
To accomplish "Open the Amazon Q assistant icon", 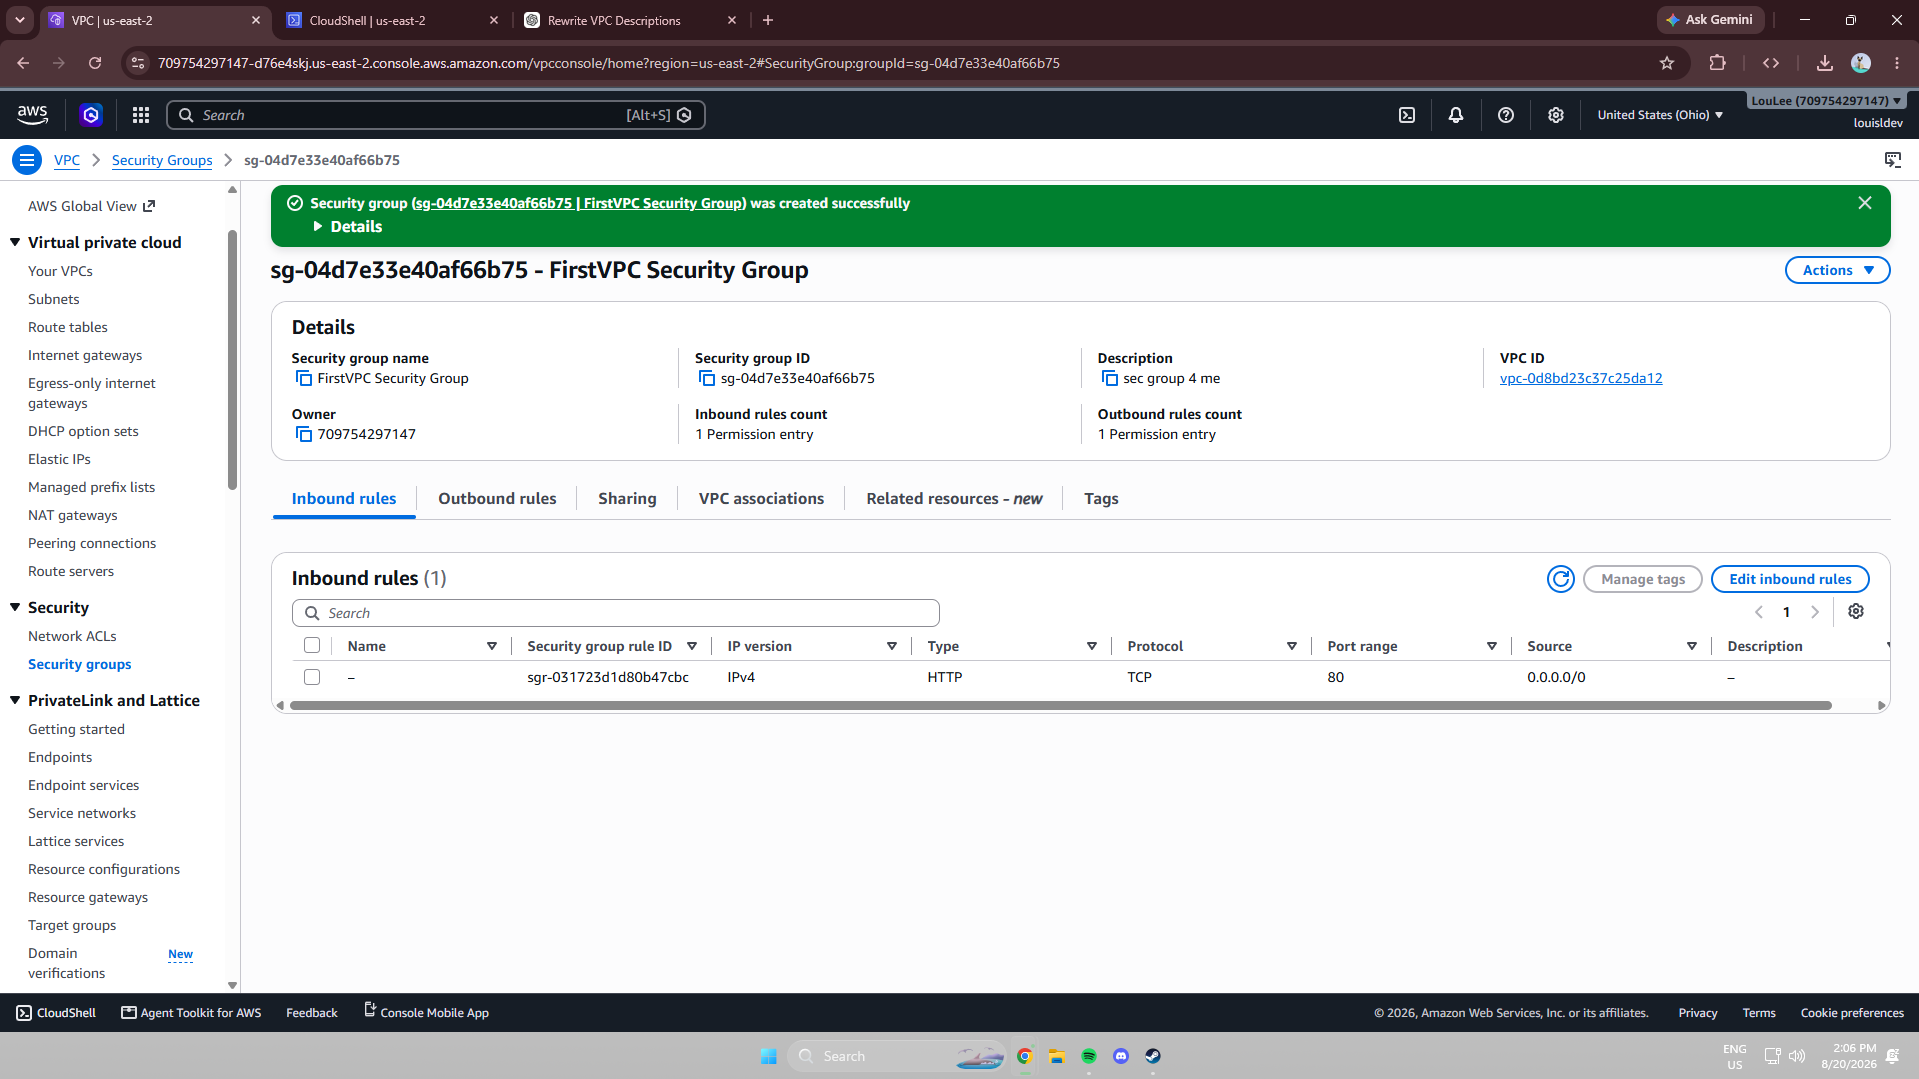I will point(91,115).
